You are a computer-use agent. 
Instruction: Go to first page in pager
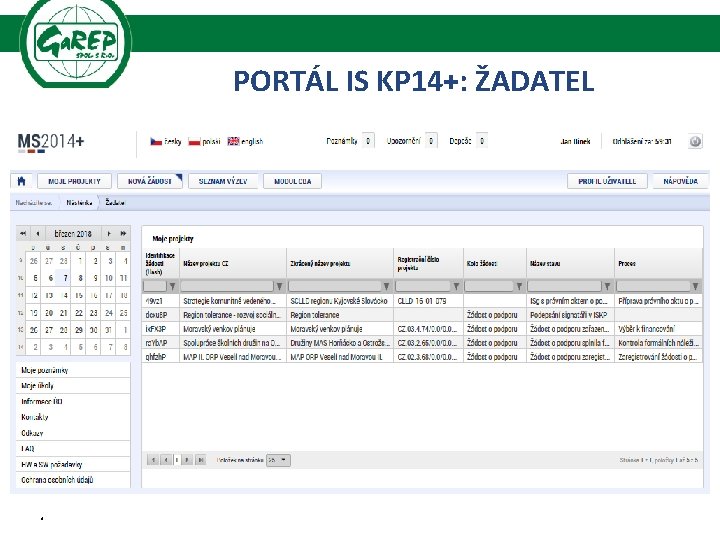point(153,460)
